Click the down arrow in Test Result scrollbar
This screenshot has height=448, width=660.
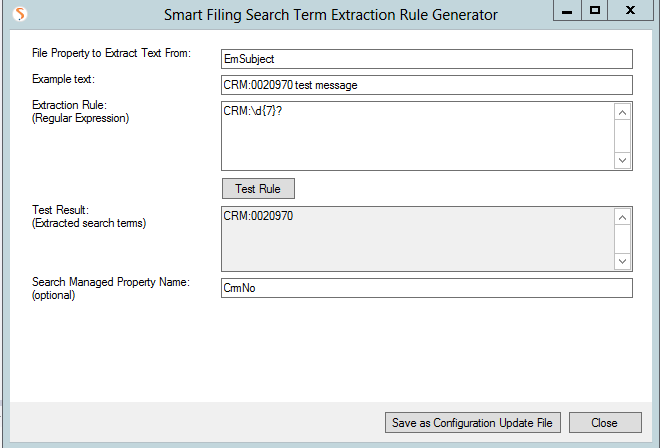click(x=623, y=261)
